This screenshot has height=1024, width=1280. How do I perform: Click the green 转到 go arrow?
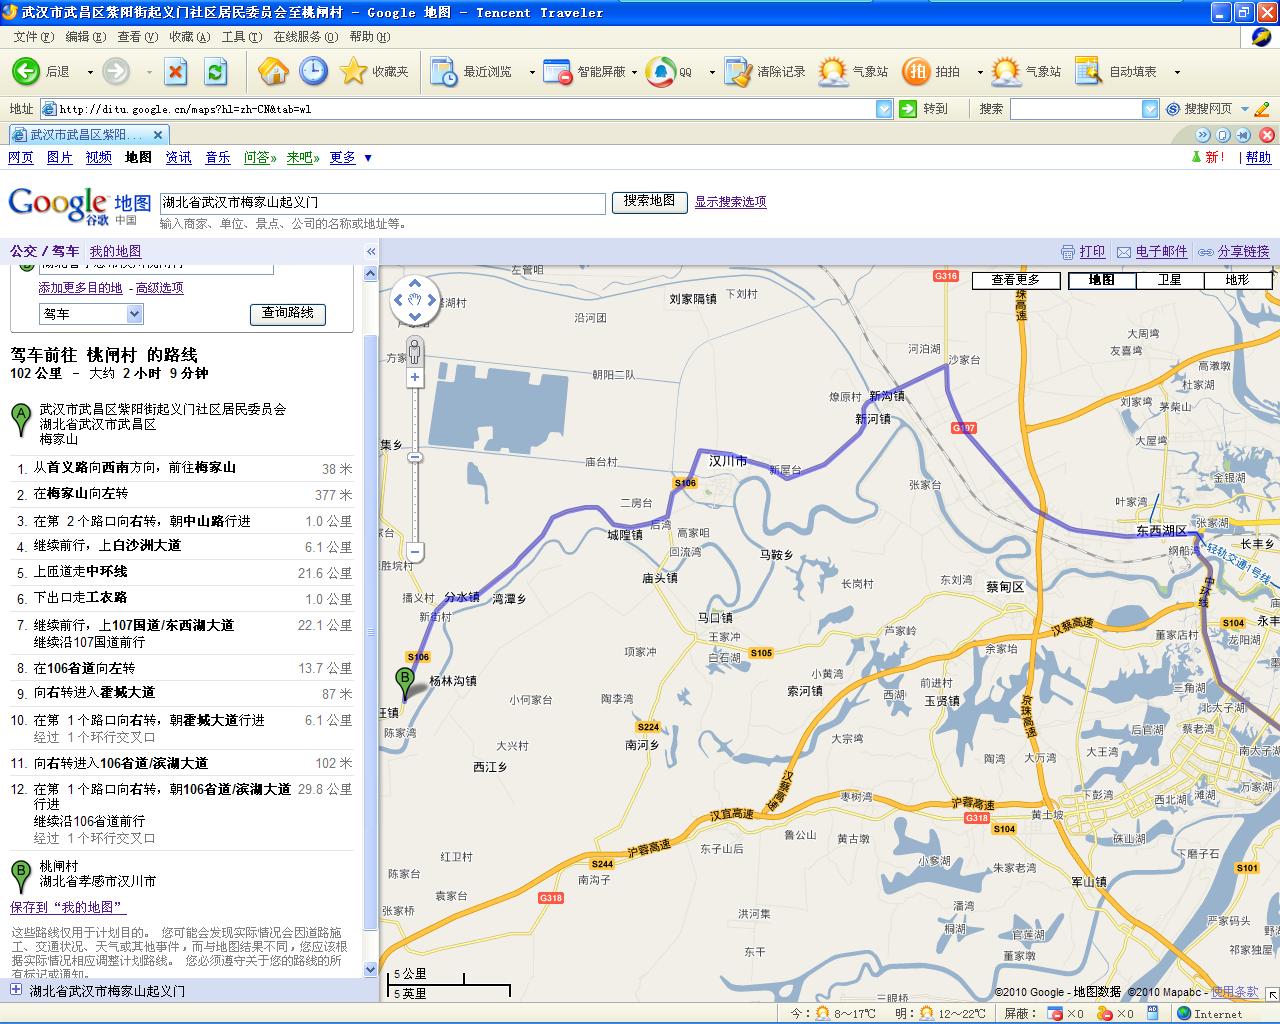pos(908,108)
